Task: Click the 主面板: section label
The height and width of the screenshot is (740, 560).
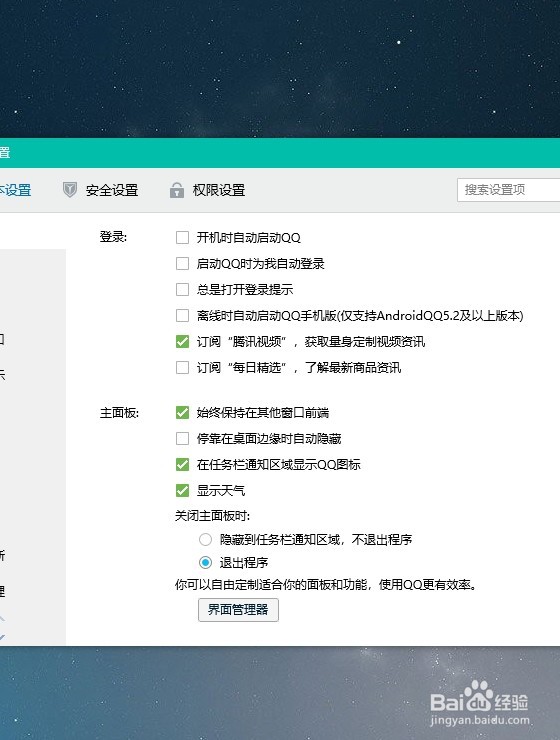Action: point(119,413)
